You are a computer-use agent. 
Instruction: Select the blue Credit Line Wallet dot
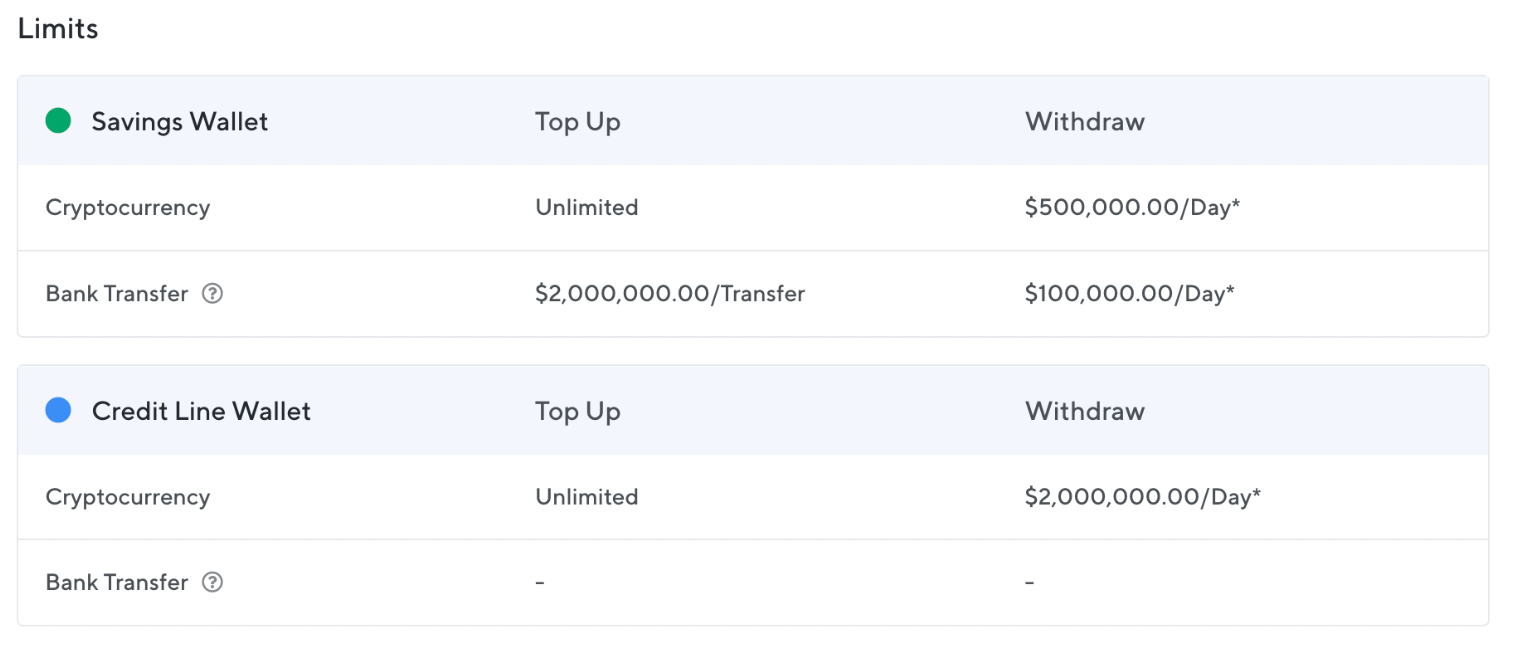59,410
